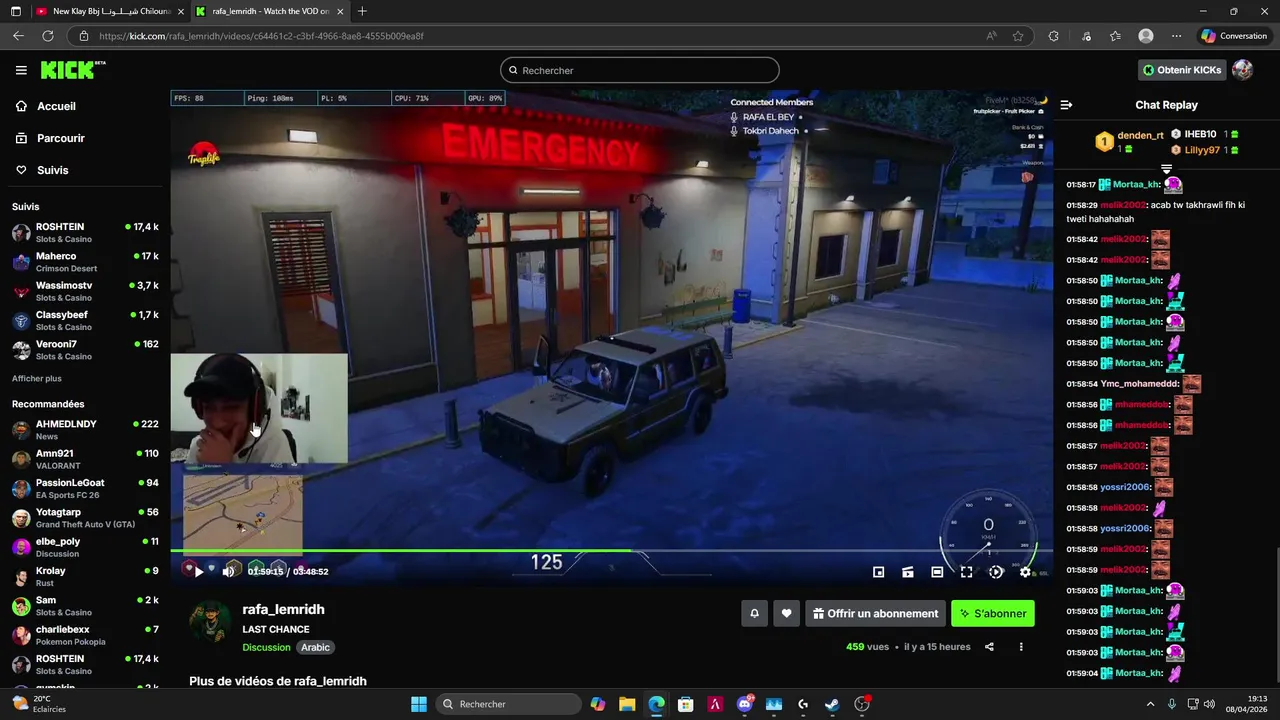Open video player settings gear

point(1025,572)
